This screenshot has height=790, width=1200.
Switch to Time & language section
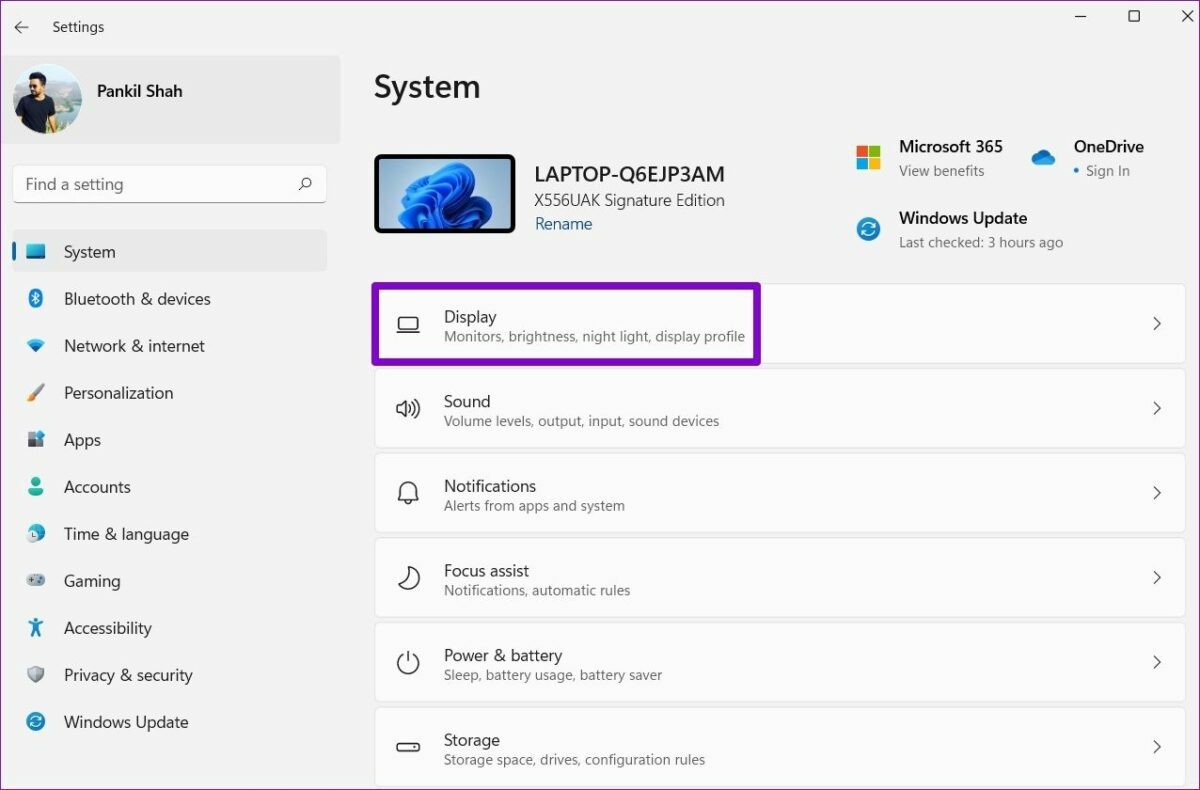tap(126, 534)
